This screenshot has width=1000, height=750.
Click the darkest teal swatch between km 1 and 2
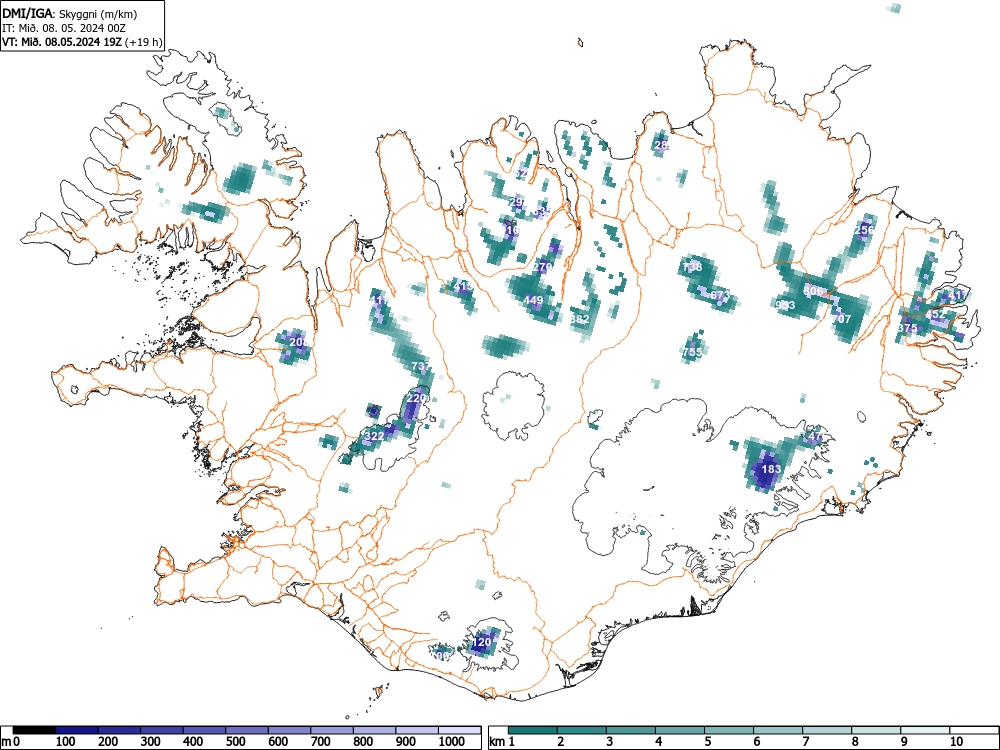pos(533,730)
